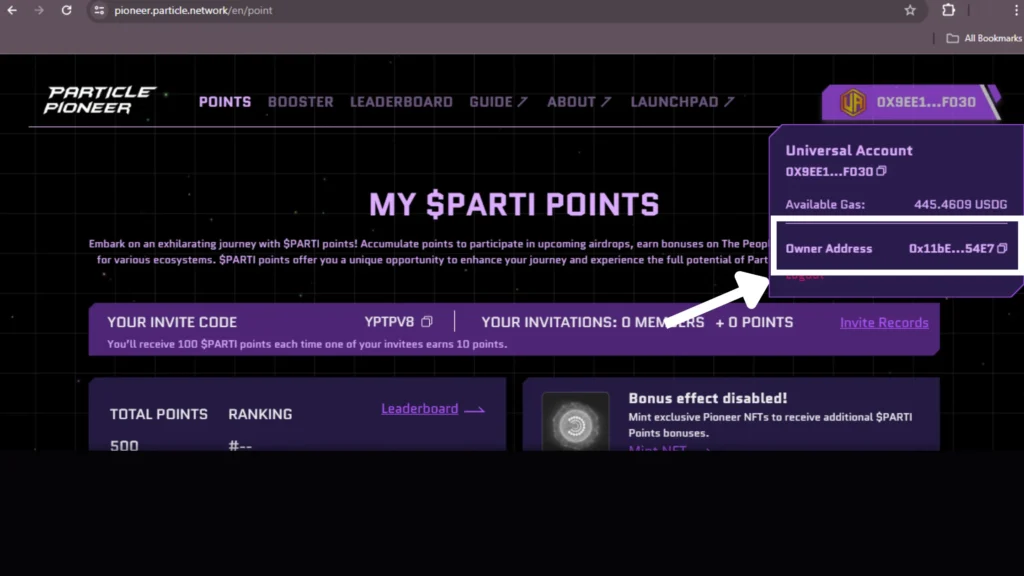Open site information icon in address bar
The height and width of the screenshot is (576, 1024).
coord(99,10)
